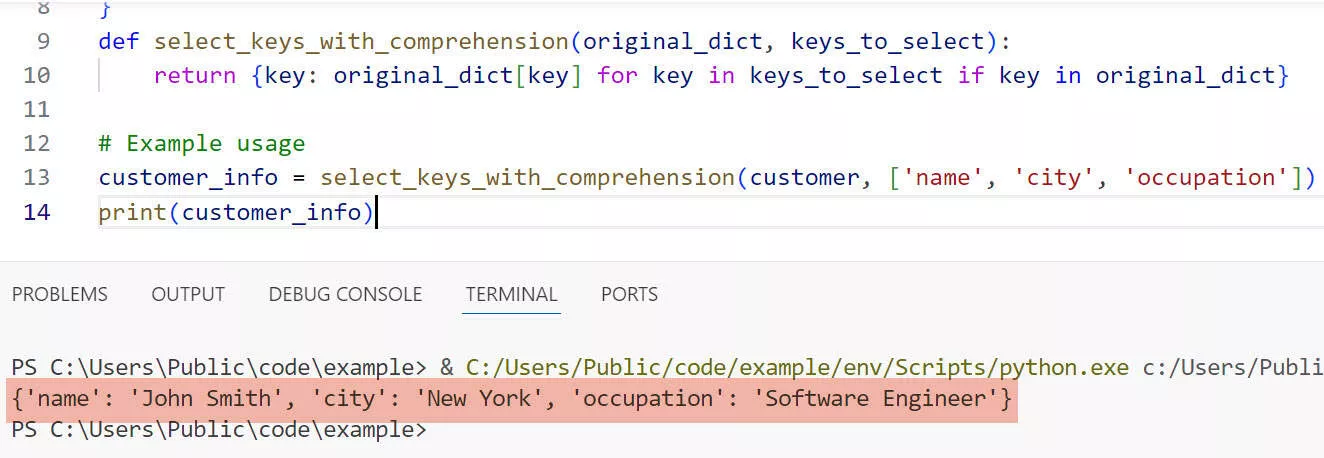The height and width of the screenshot is (458, 1324).
Task: Select the DEBUG CONSOLE tab
Action: click(345, 294)
